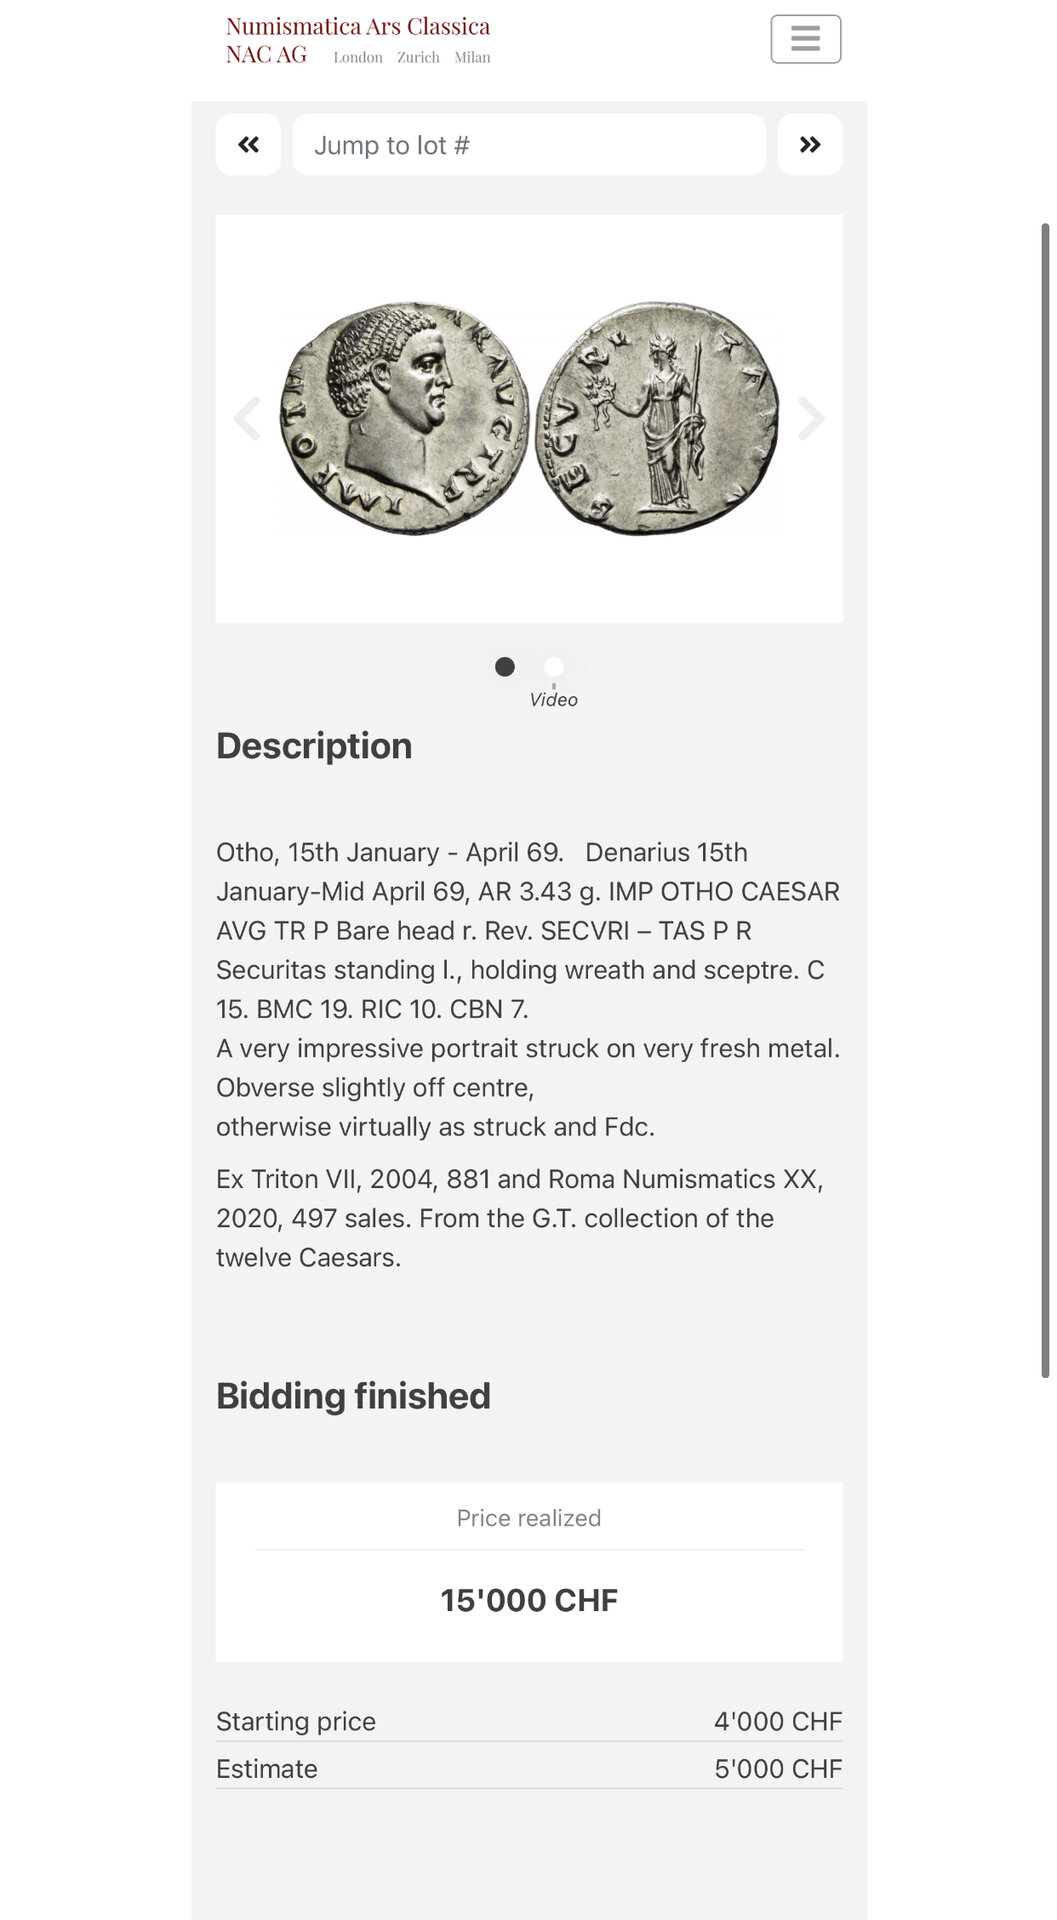Switch to the Video slide indicator dot
This screenshot has height=1920, width=1057.
553,666
